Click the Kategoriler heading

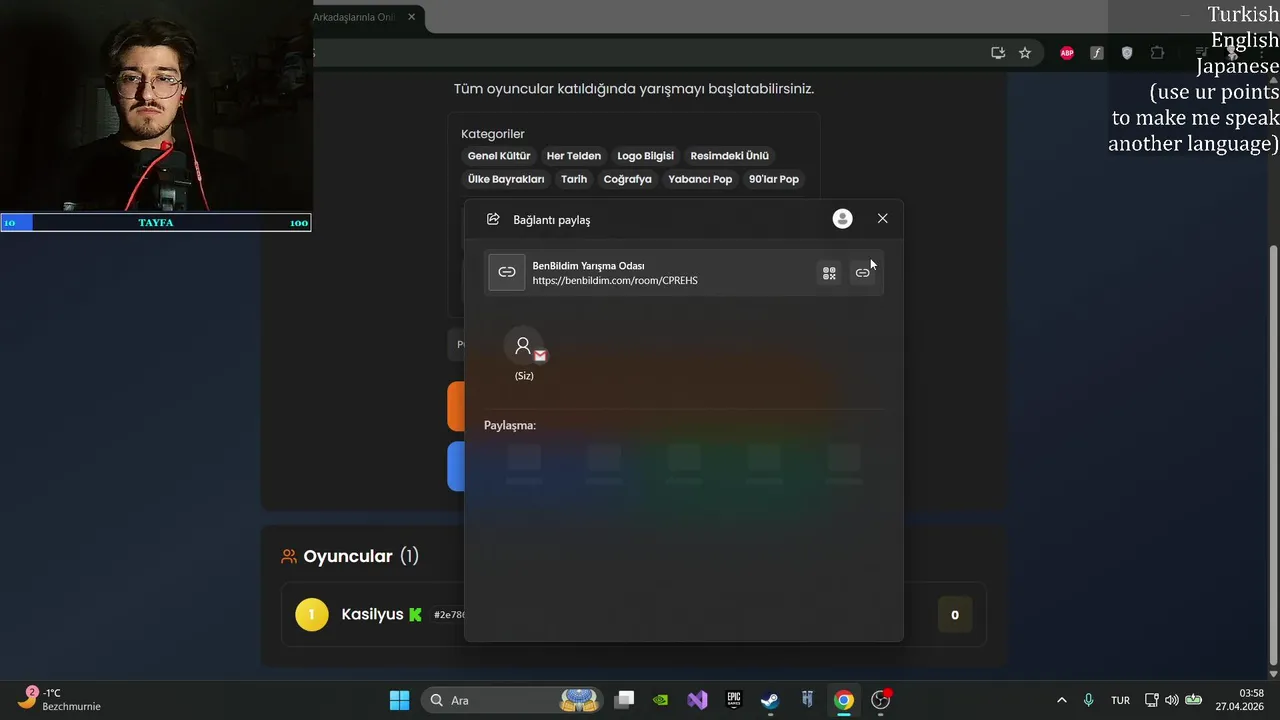tap(493, 134)
